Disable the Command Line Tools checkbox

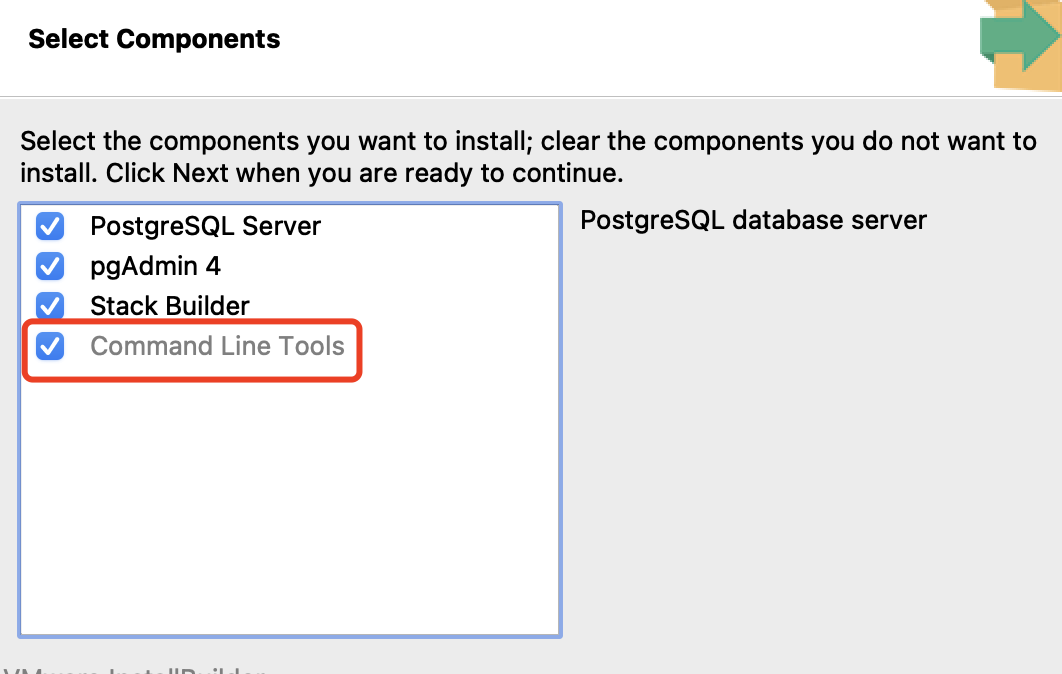pos(49,346)
